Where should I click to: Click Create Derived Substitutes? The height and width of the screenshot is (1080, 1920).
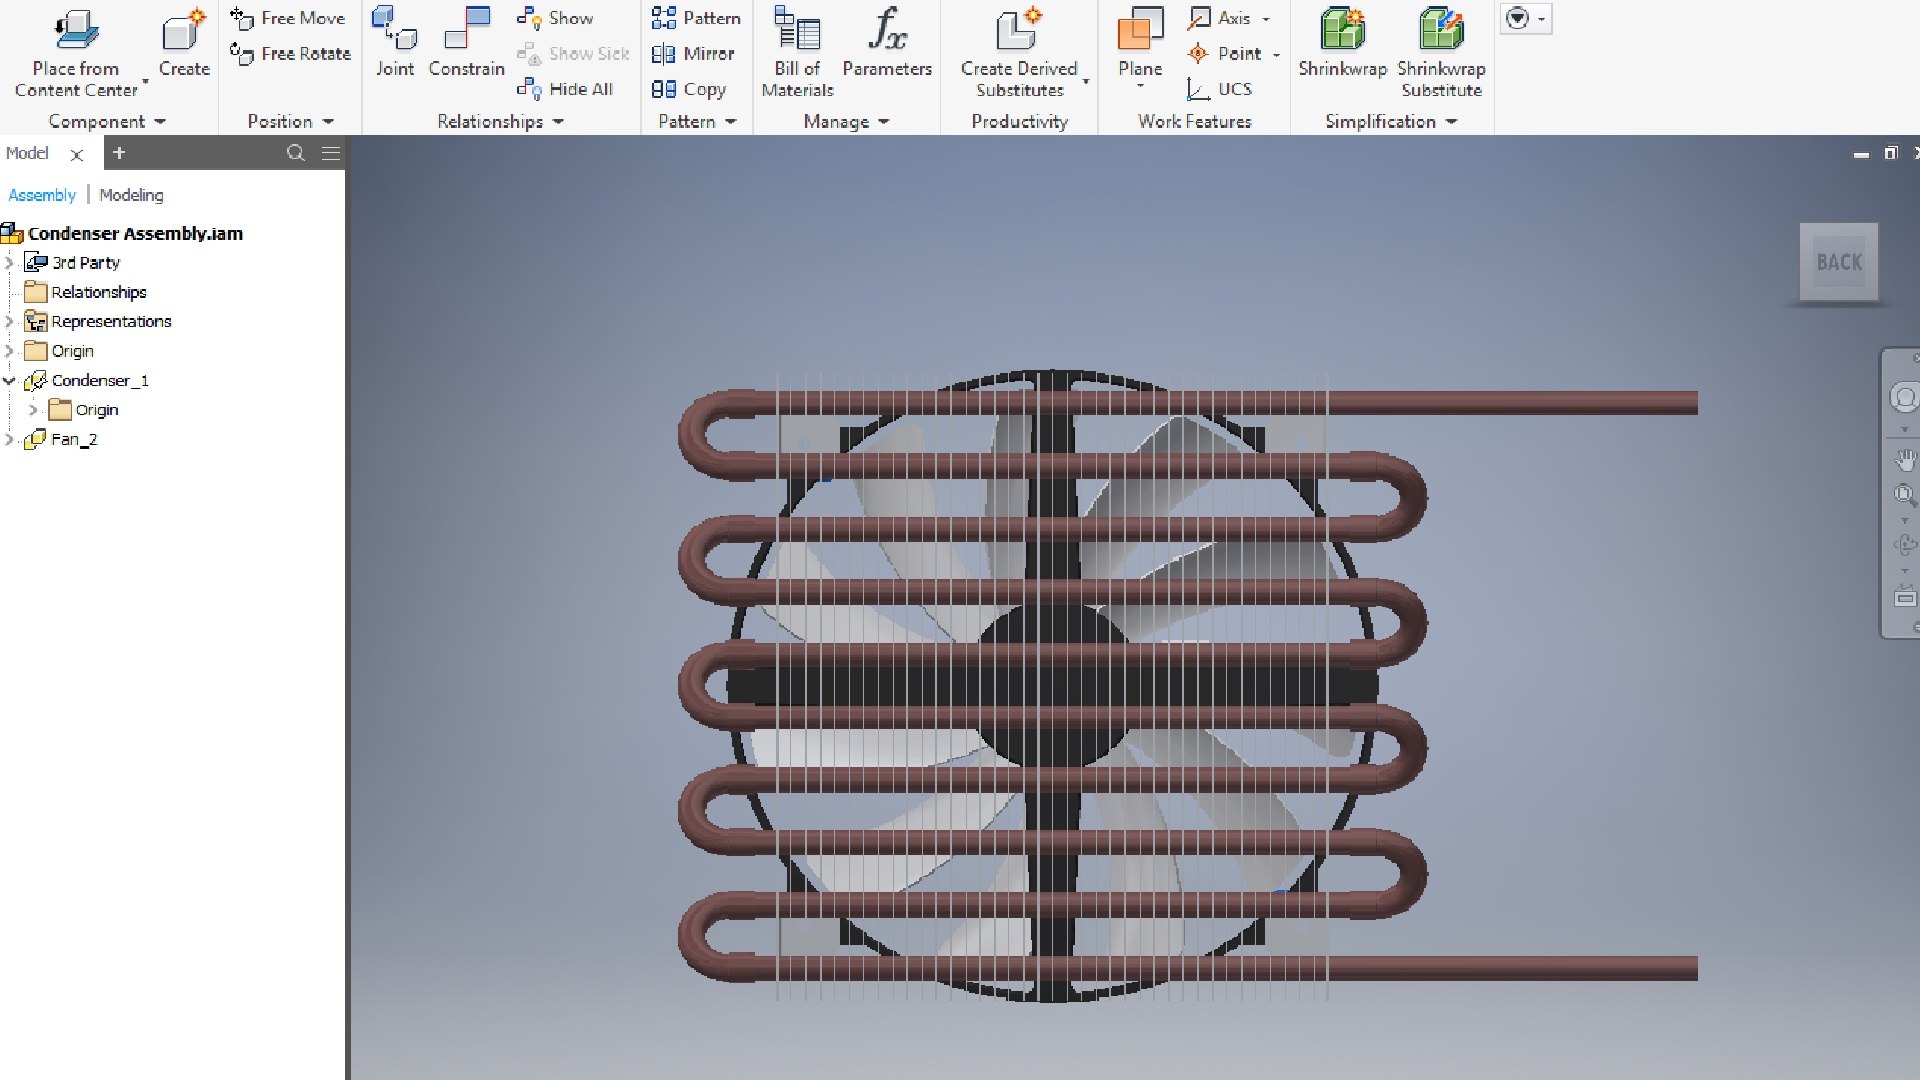point(1019,52)
